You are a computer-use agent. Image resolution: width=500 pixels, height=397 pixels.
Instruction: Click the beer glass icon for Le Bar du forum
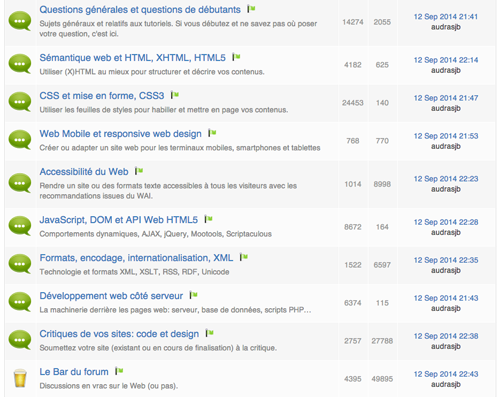point(20,378)
